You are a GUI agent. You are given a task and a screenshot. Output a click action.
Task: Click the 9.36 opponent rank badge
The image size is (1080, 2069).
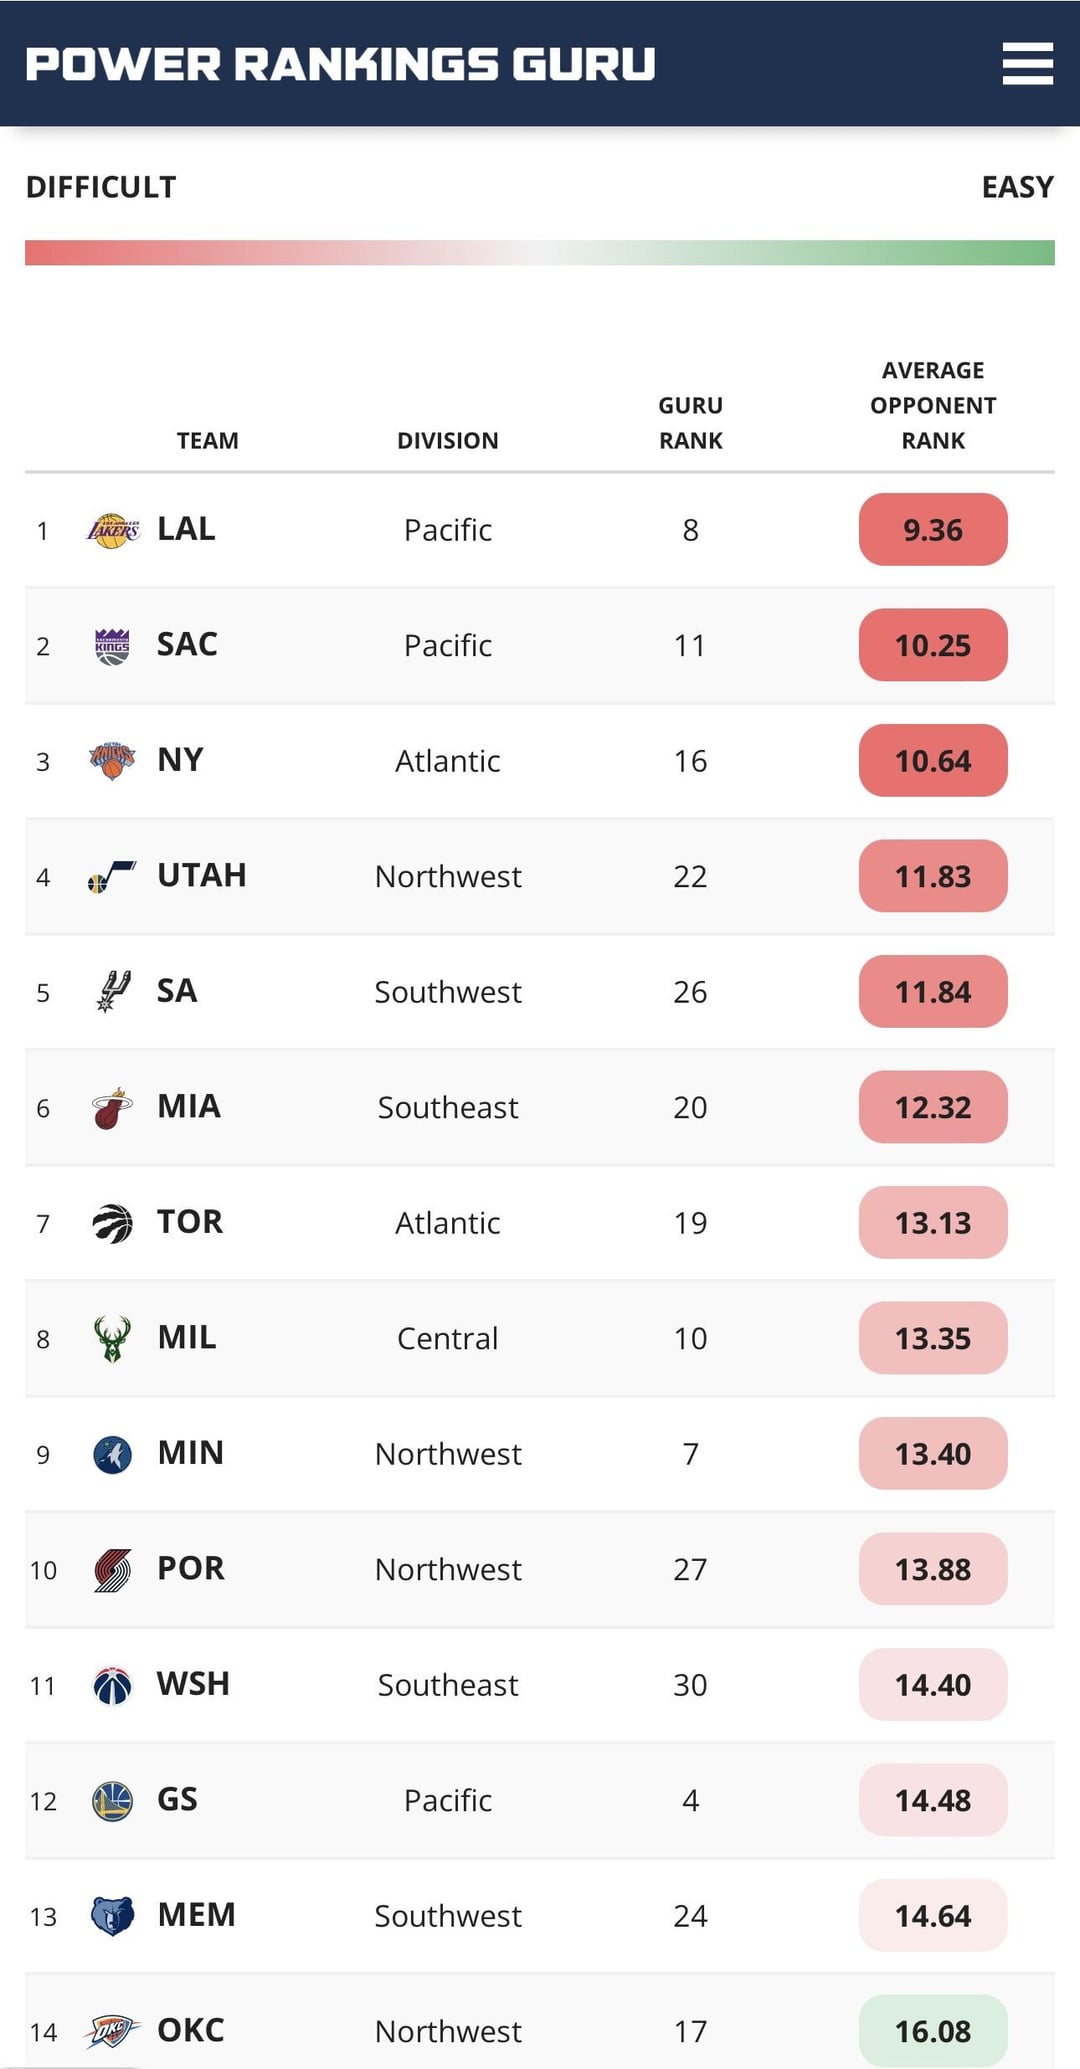932,530
